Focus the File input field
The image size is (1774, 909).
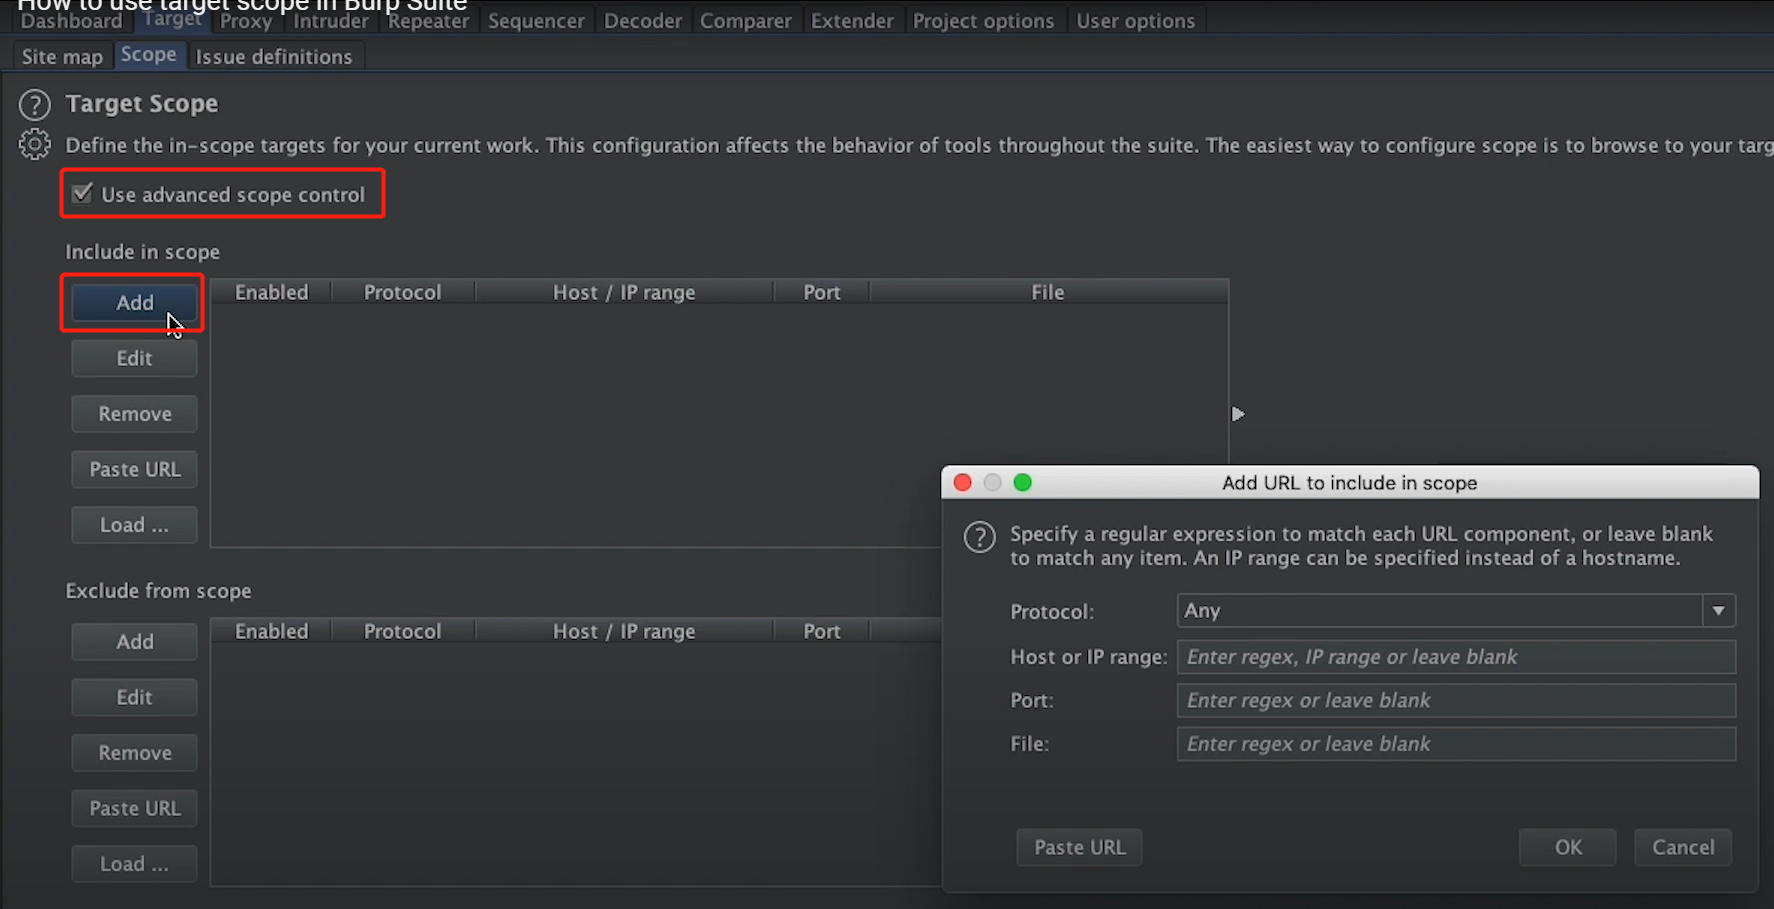coord(1456,744)
